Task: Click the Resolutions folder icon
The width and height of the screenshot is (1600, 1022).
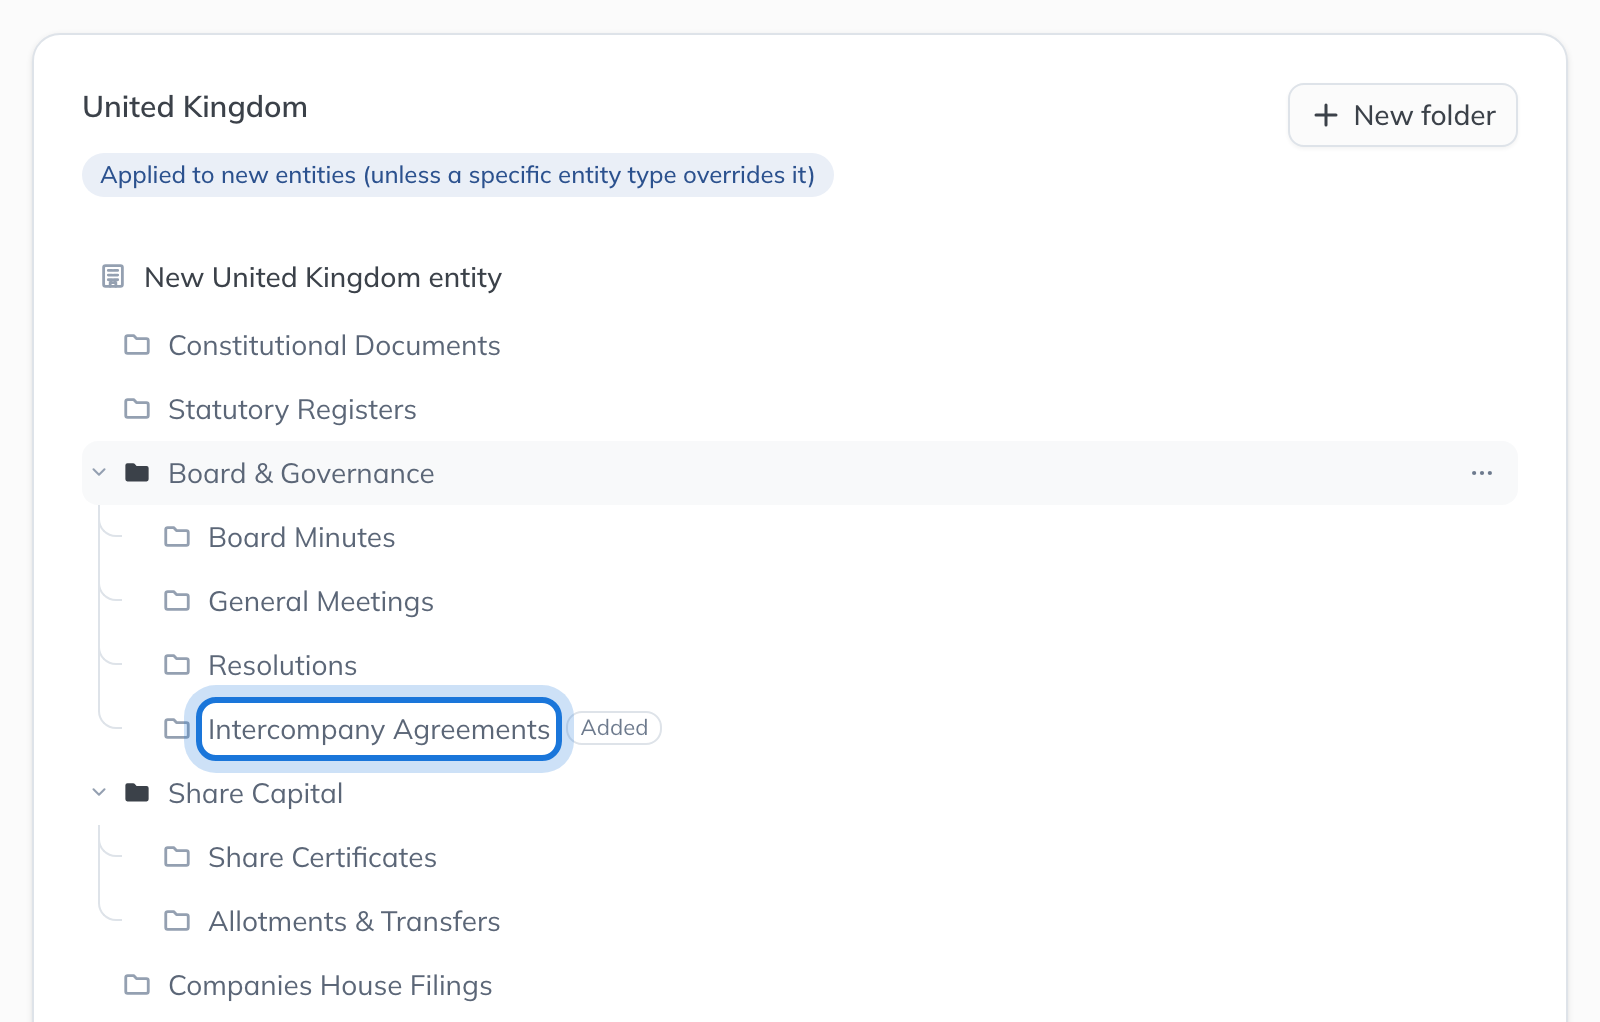Action: [177, 665]
